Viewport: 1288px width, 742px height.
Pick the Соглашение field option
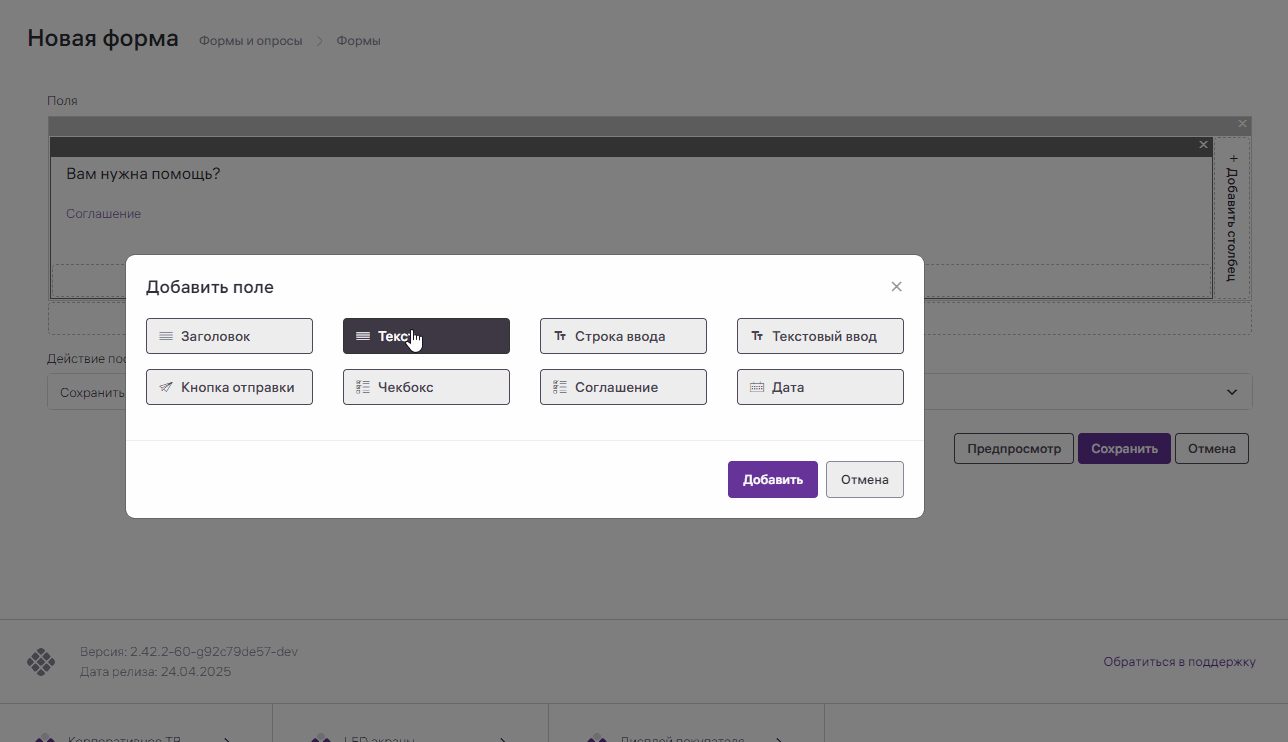[623, 387]
